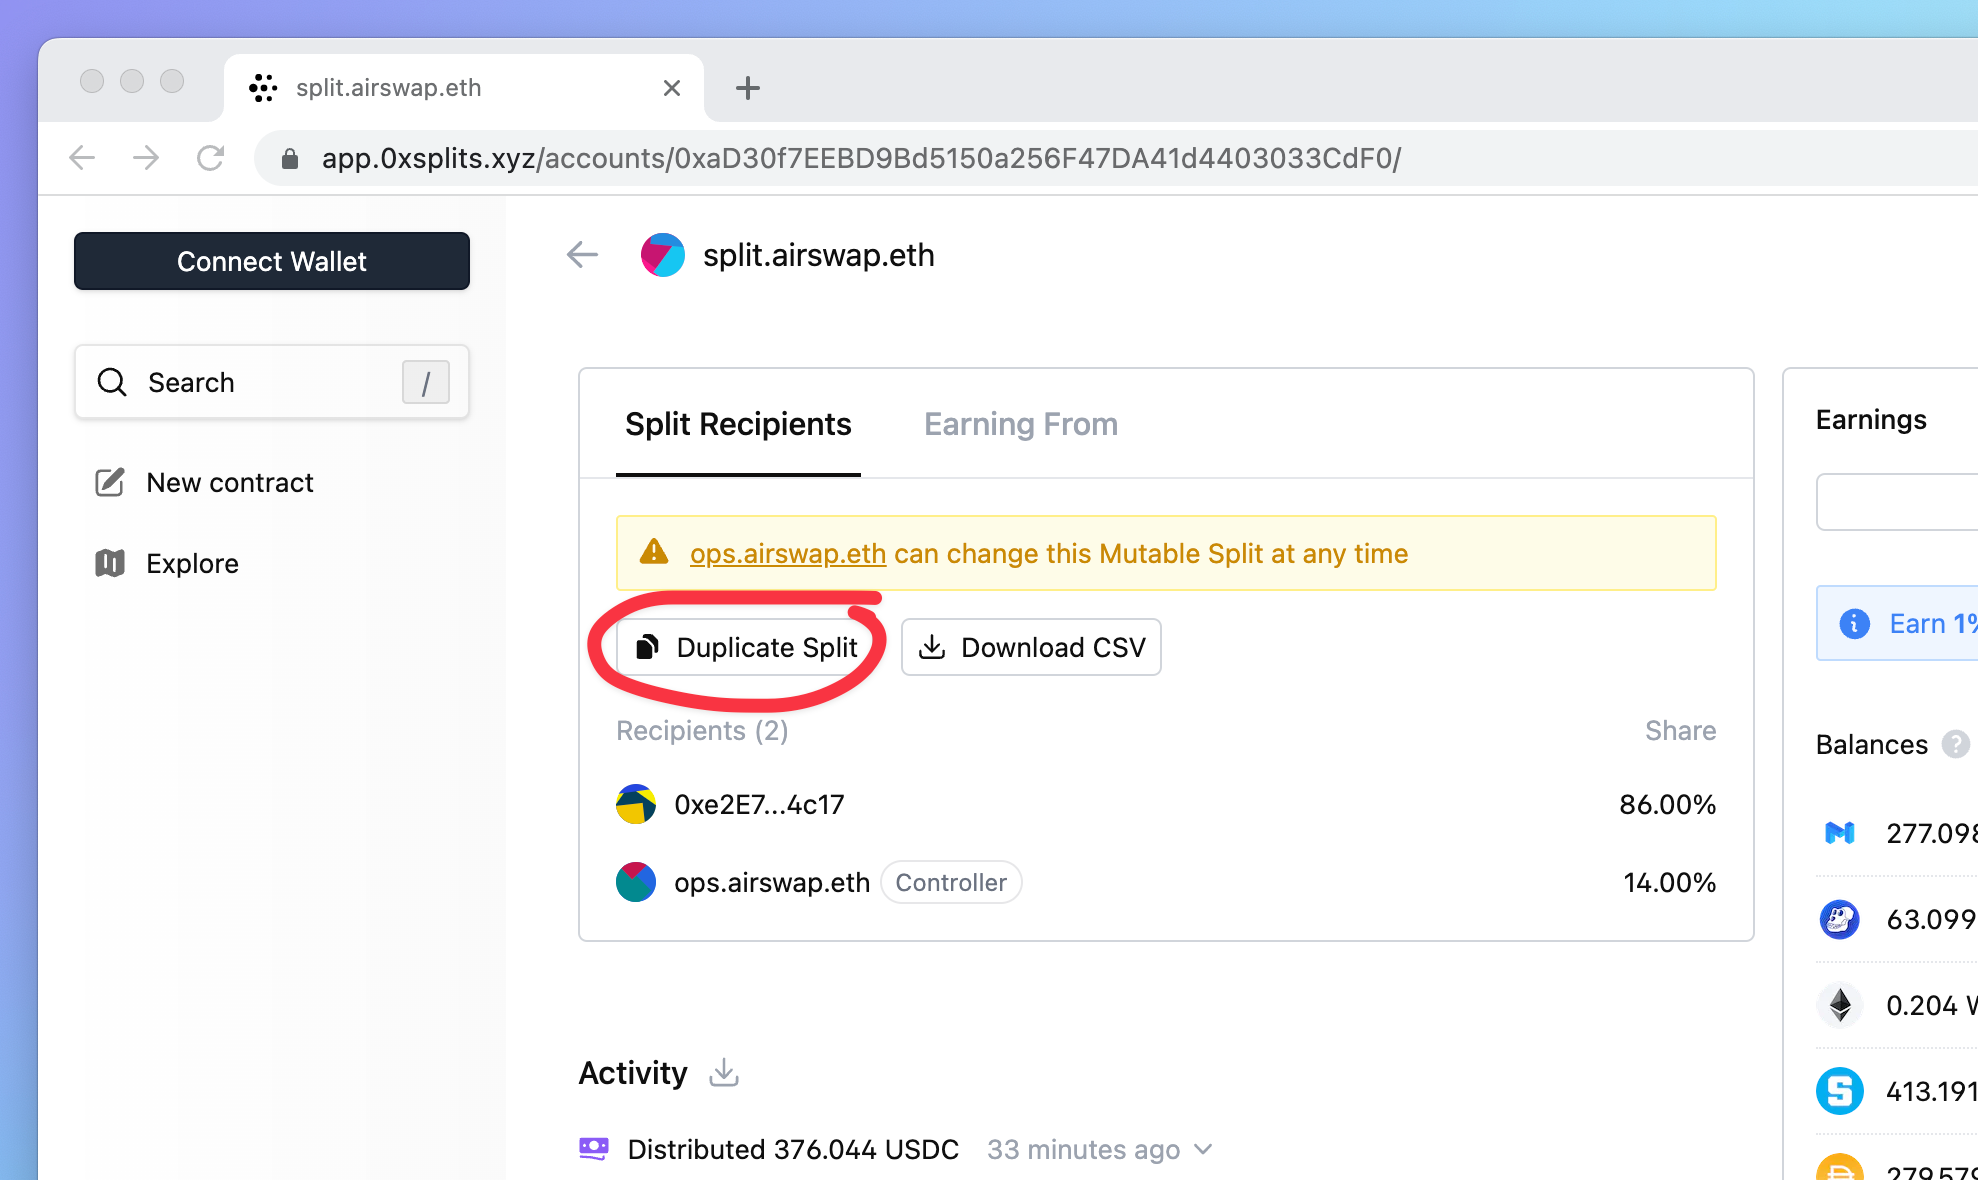The height and width of the screenshot is (1180, 1978).
Task: Open the ops.airswap.eth link in the warning
Action: pos(788,554)
